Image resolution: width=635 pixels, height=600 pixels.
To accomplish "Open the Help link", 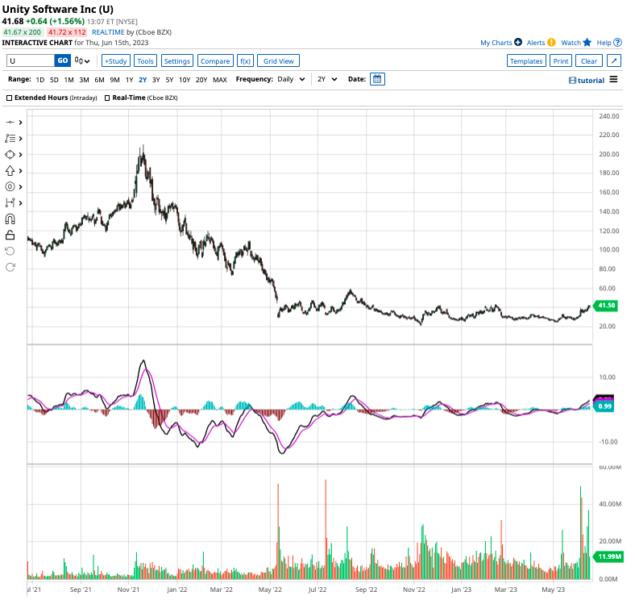I will pos(604,43).
